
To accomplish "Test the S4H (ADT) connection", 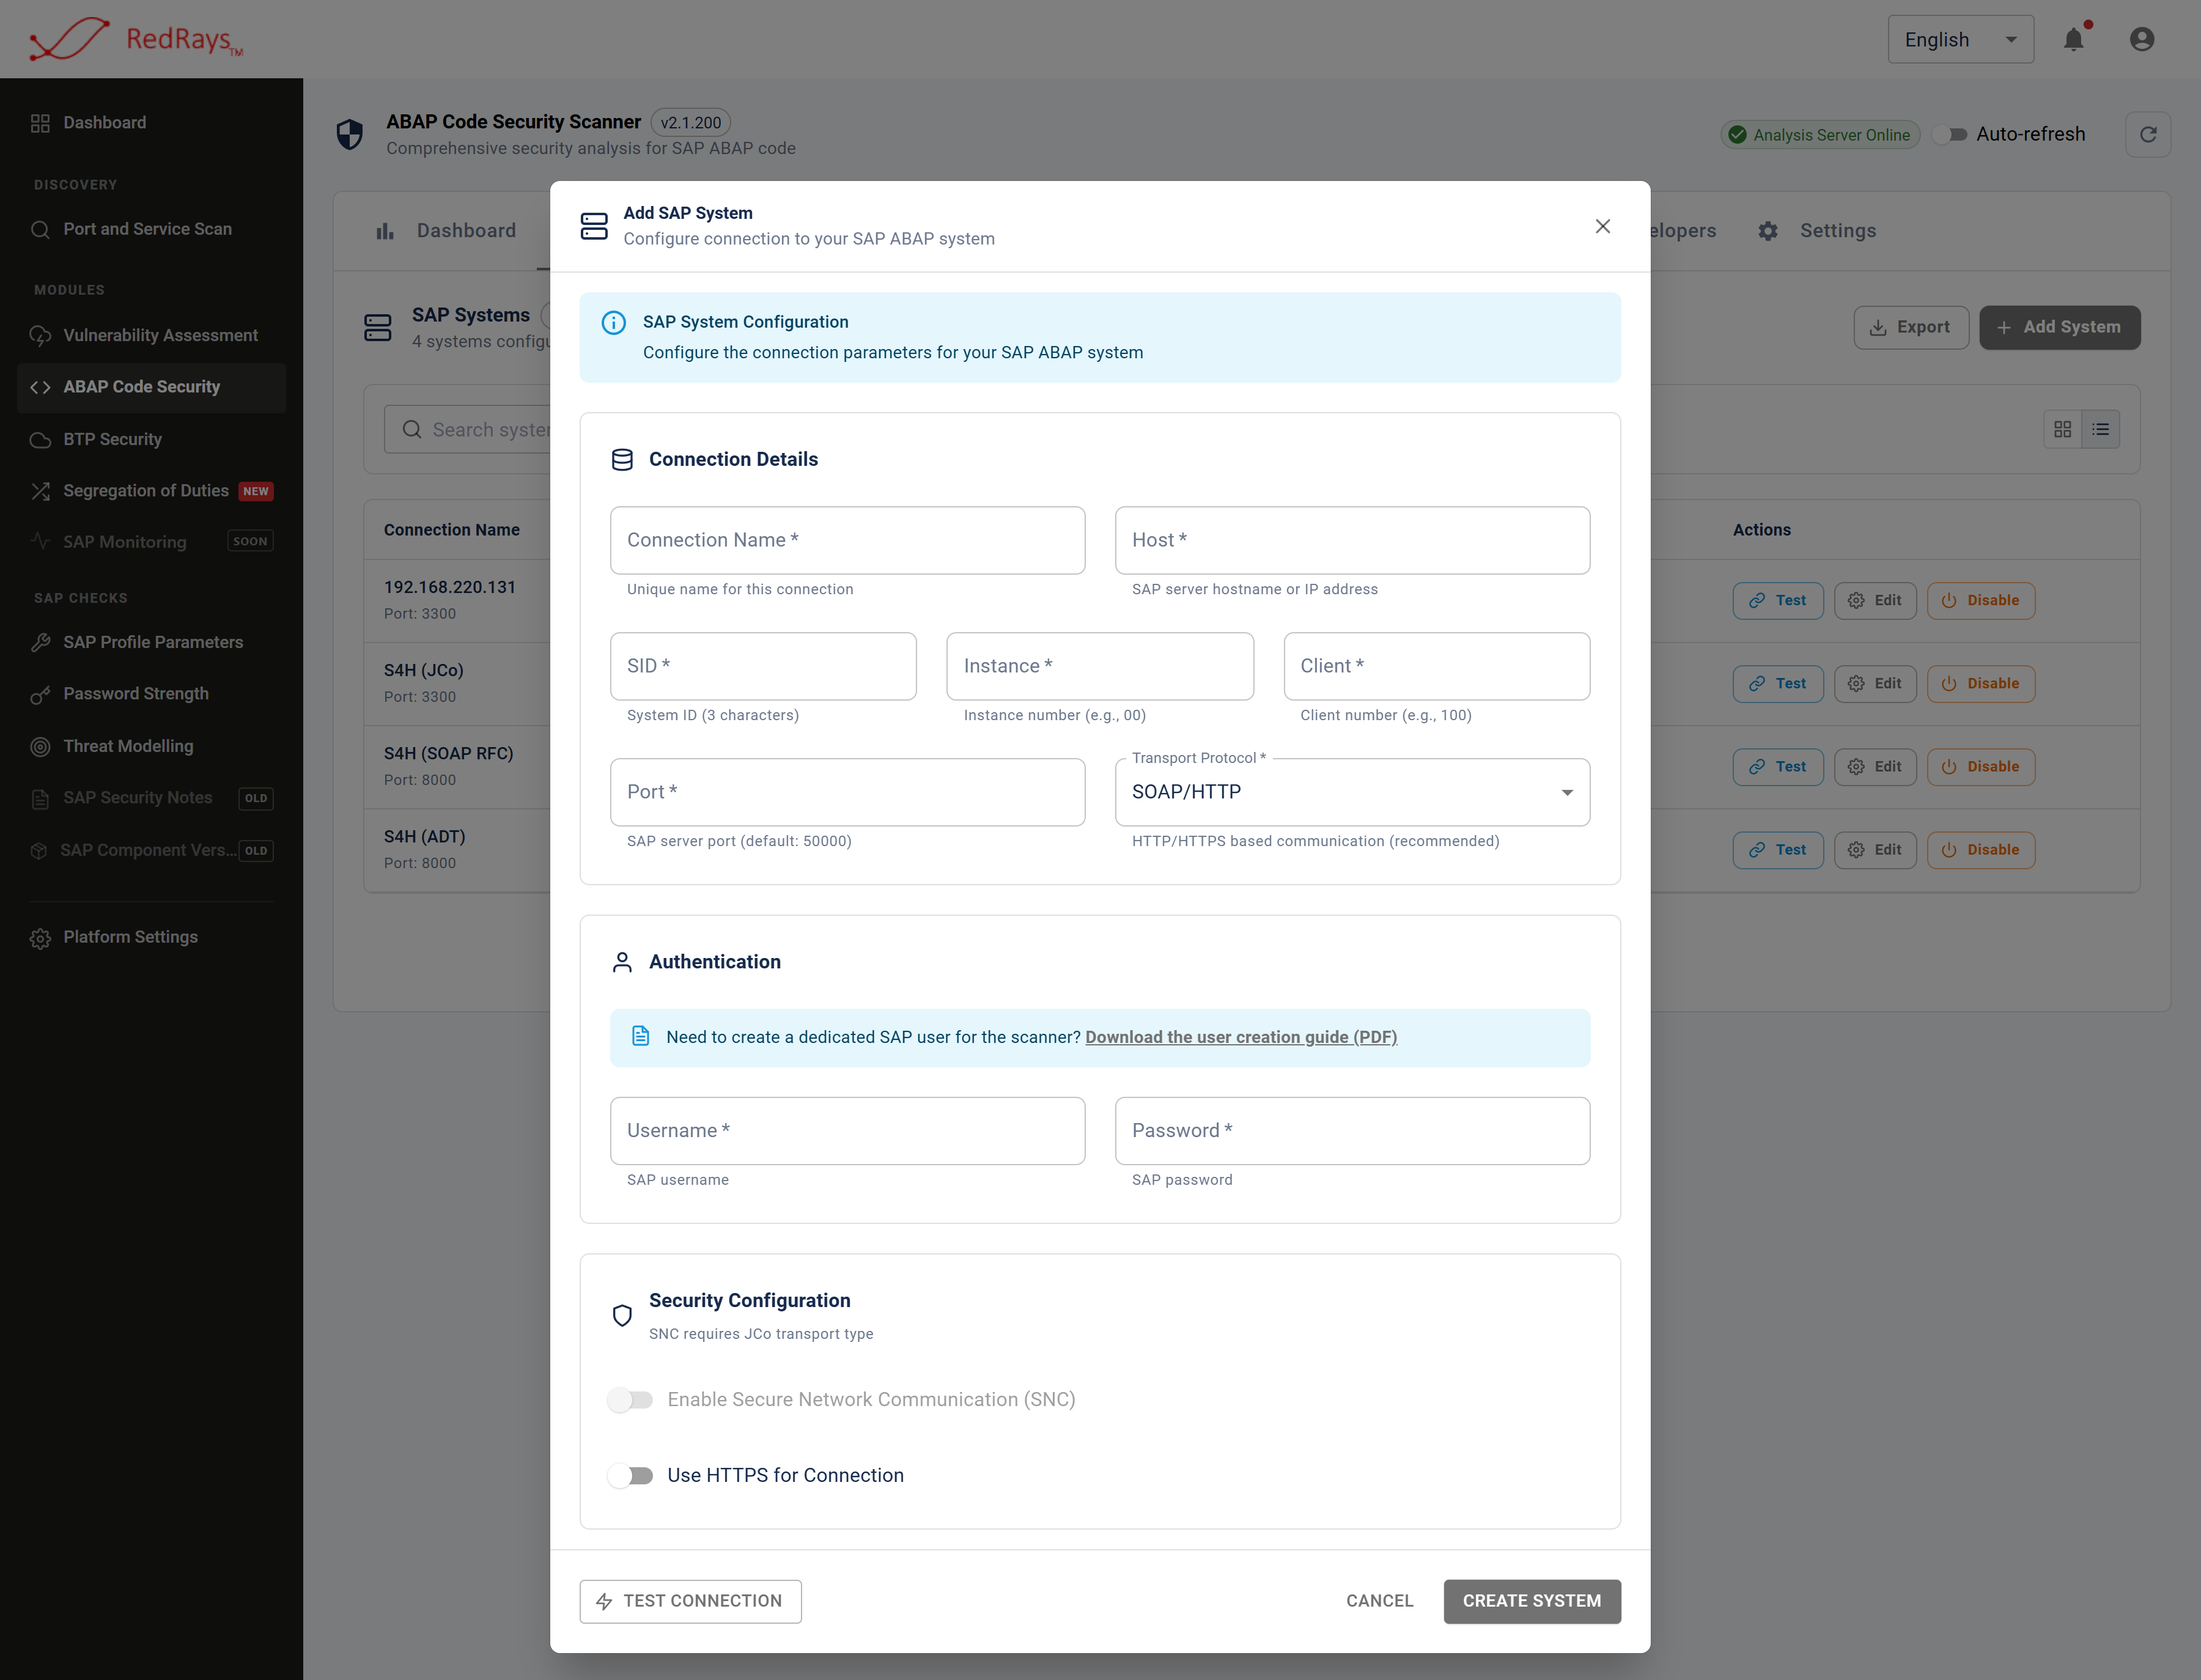I will coord(1778,849).
